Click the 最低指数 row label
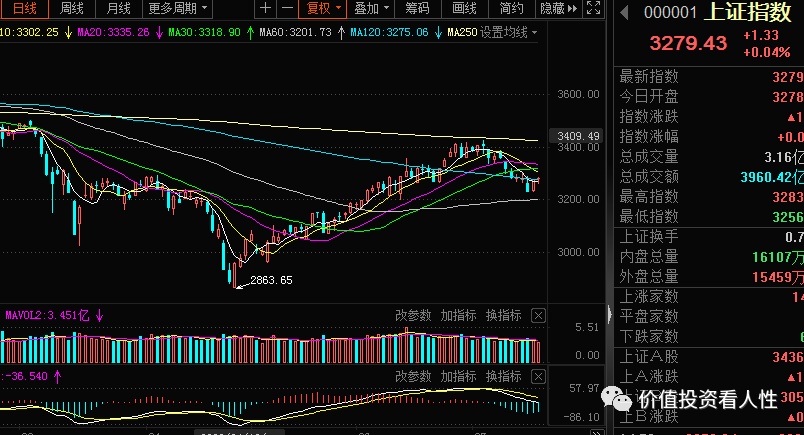 (x=649, y=216)
